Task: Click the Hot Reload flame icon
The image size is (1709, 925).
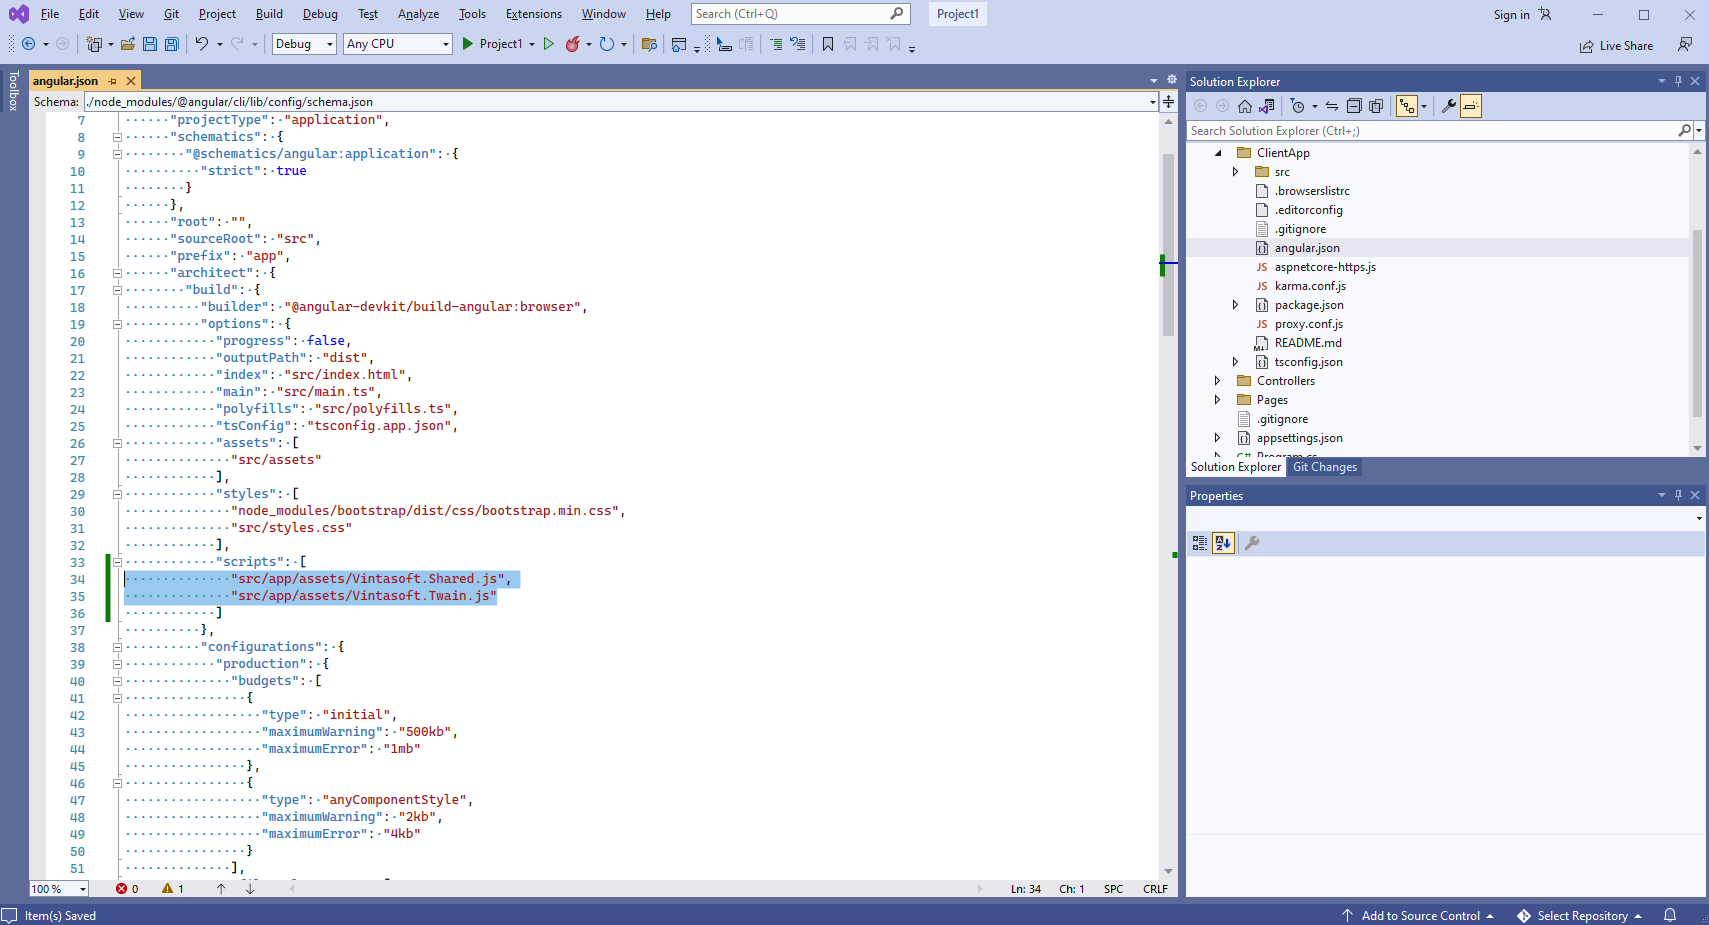Action: click(x=573, y=44)
